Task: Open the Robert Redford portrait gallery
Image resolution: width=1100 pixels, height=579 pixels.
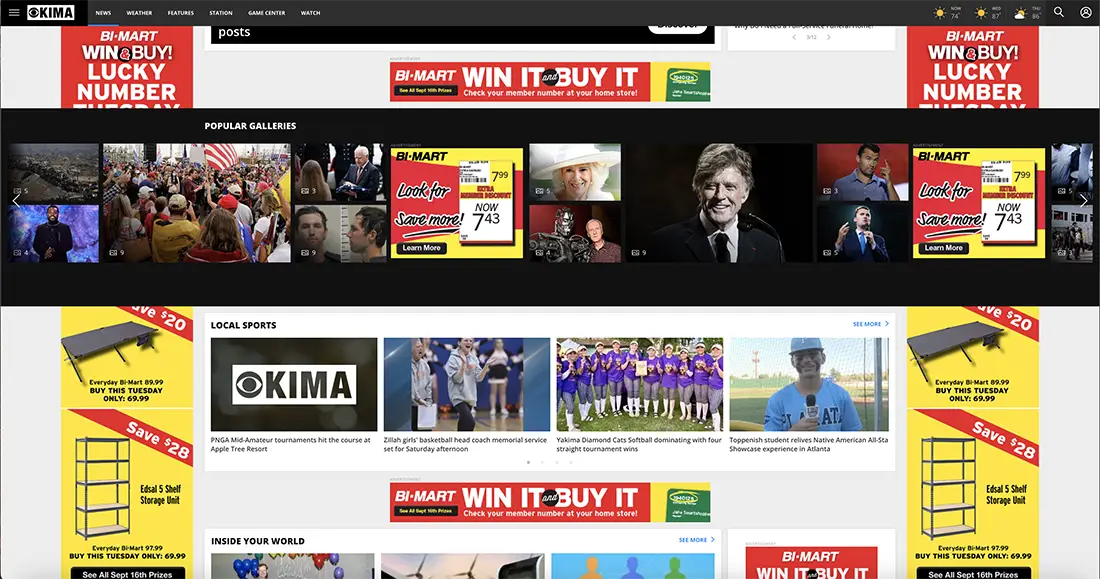Action: click(x=720, y=203)
